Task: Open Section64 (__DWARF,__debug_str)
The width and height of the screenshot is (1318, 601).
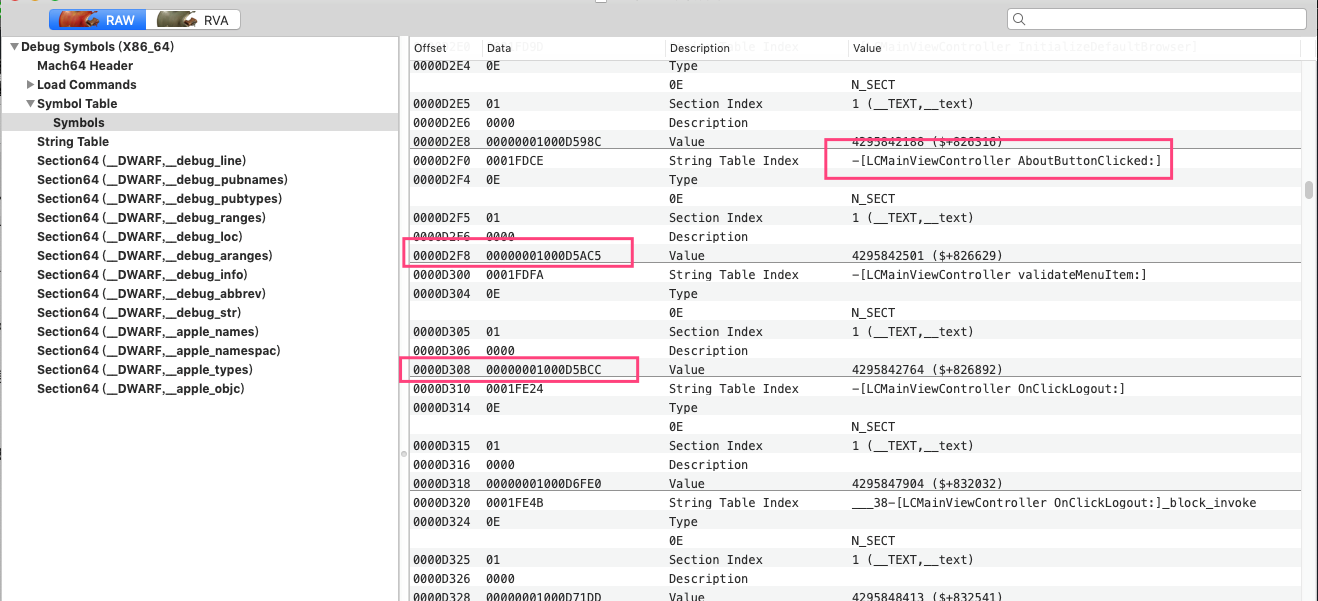Action: pos(139,313)
